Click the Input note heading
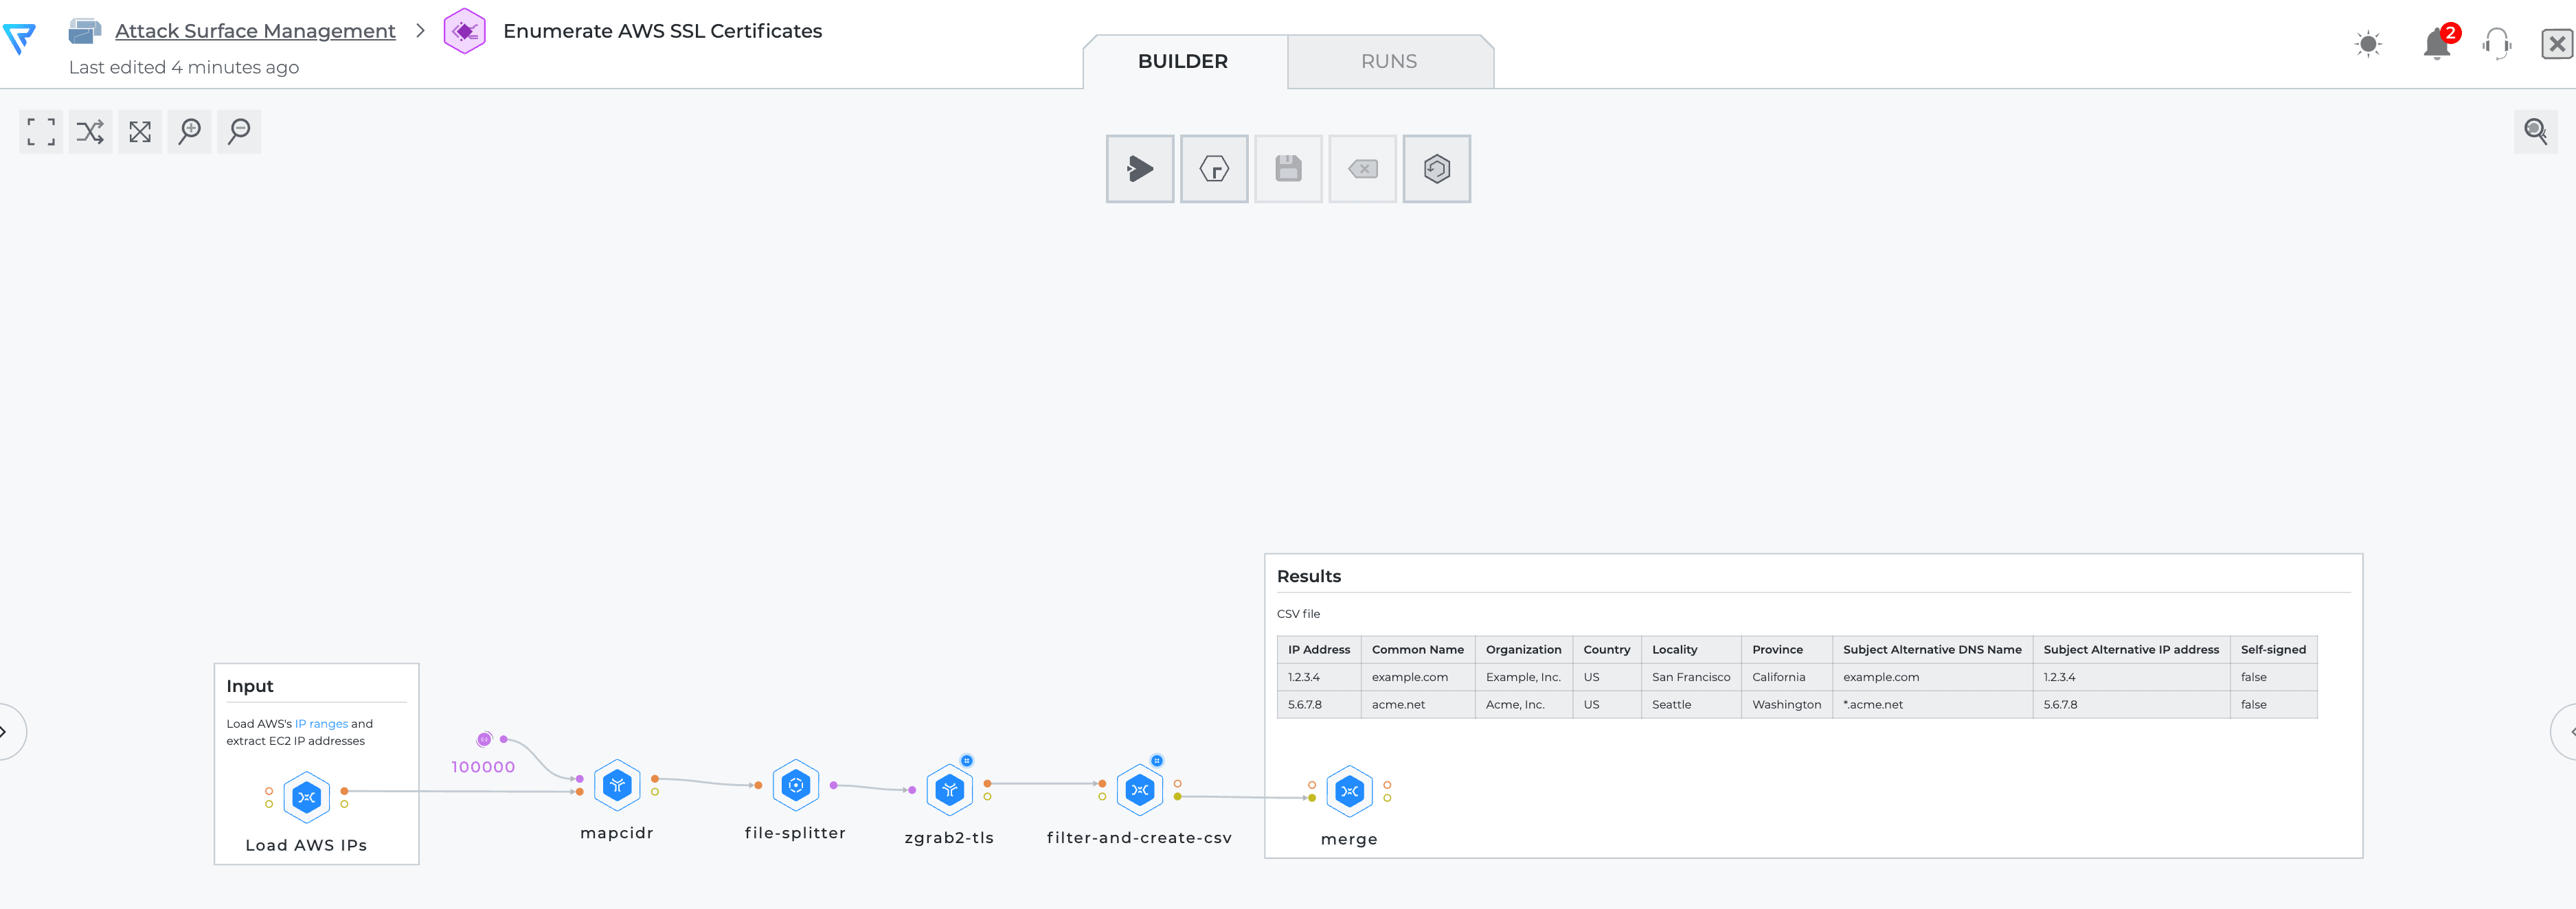The width and height of the screenshot is (2576, 909). tap(250, 686)
